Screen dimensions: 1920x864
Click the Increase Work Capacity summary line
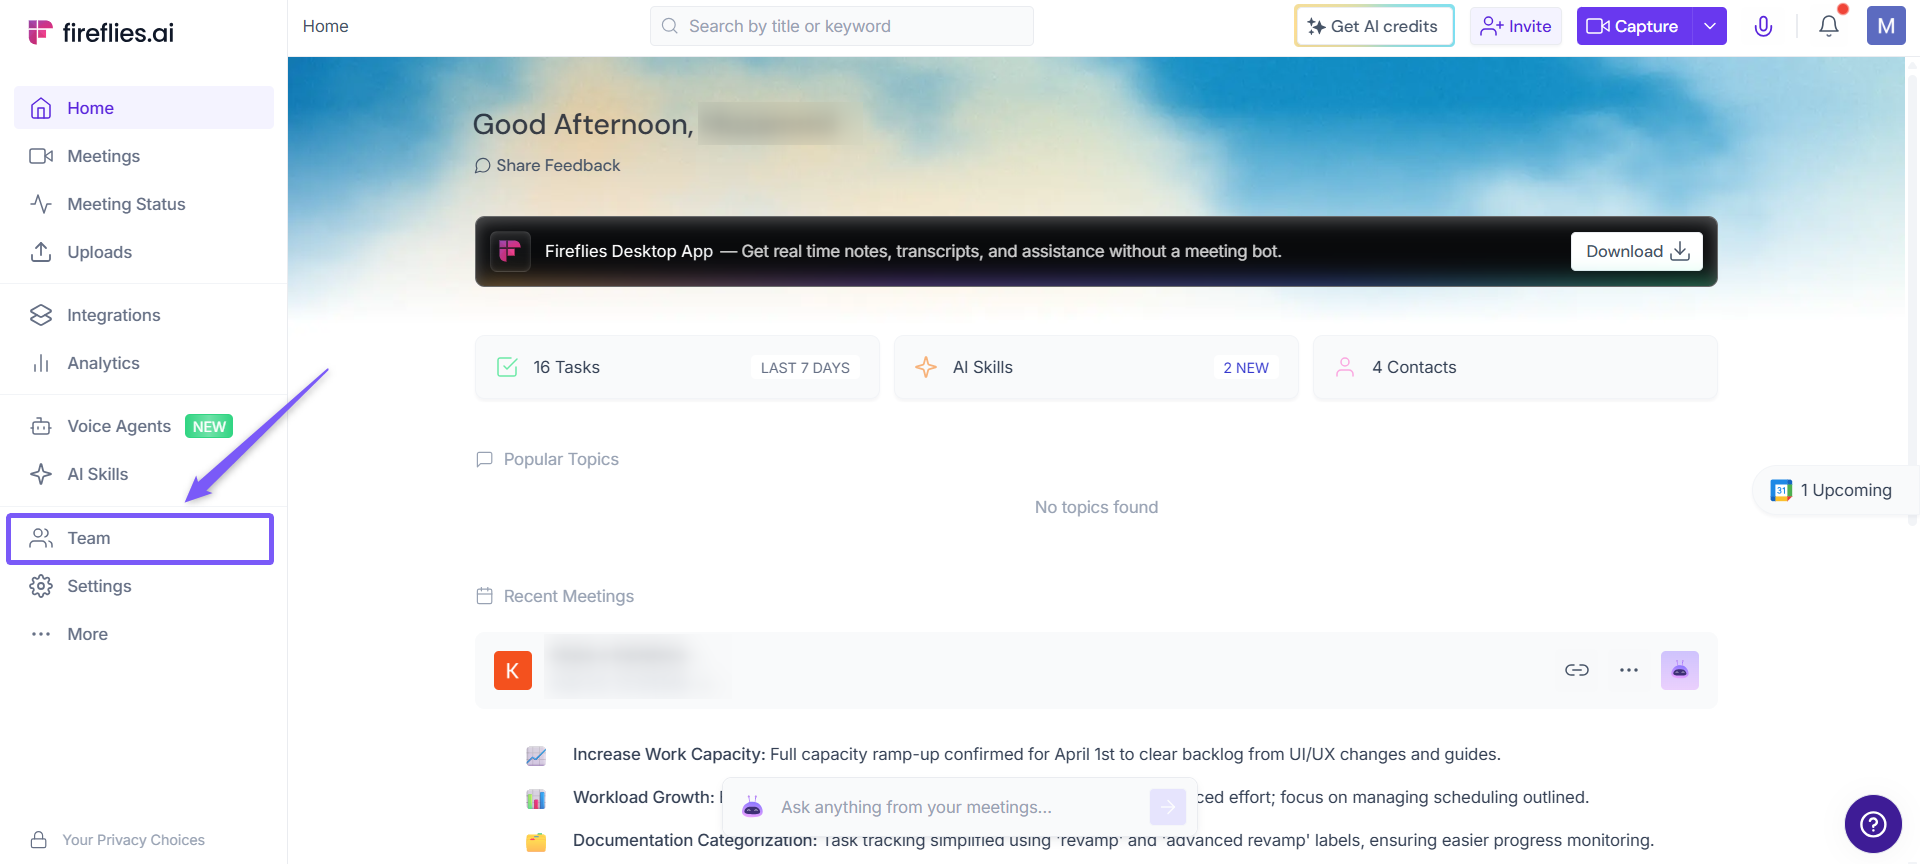click(1037, 754)
